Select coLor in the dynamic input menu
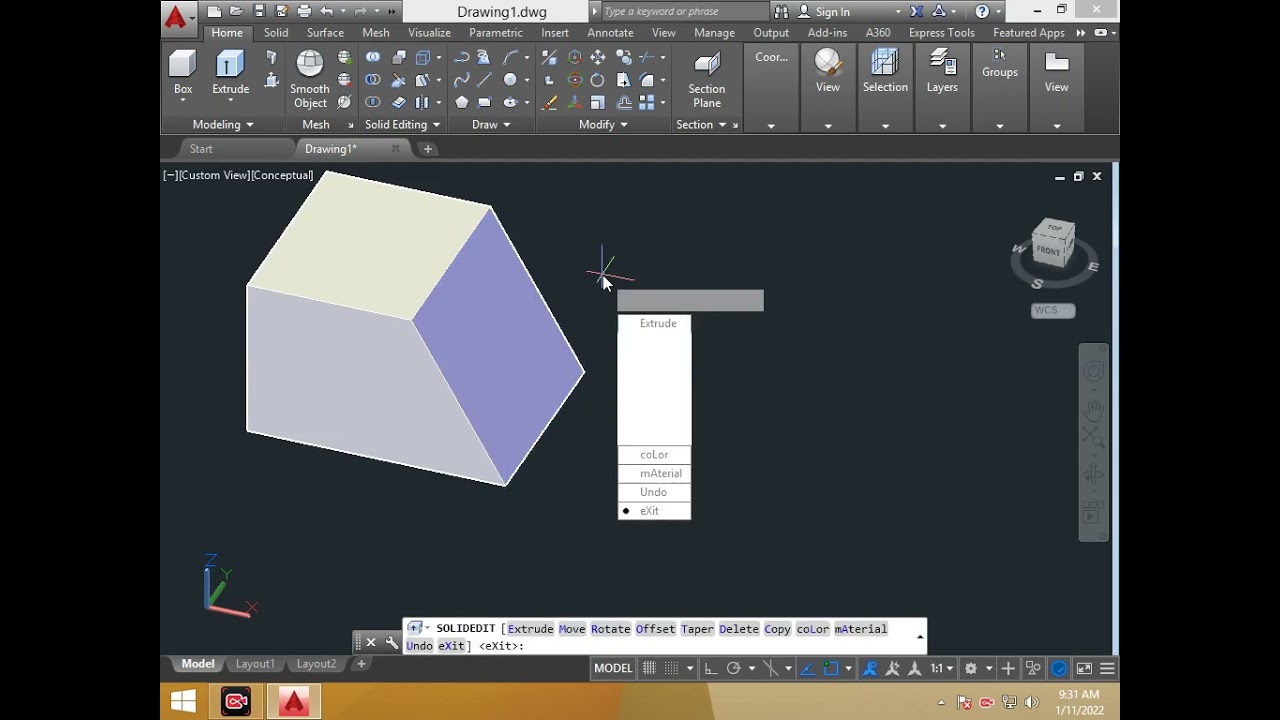 pyautogui.click(x=654, y=455)
